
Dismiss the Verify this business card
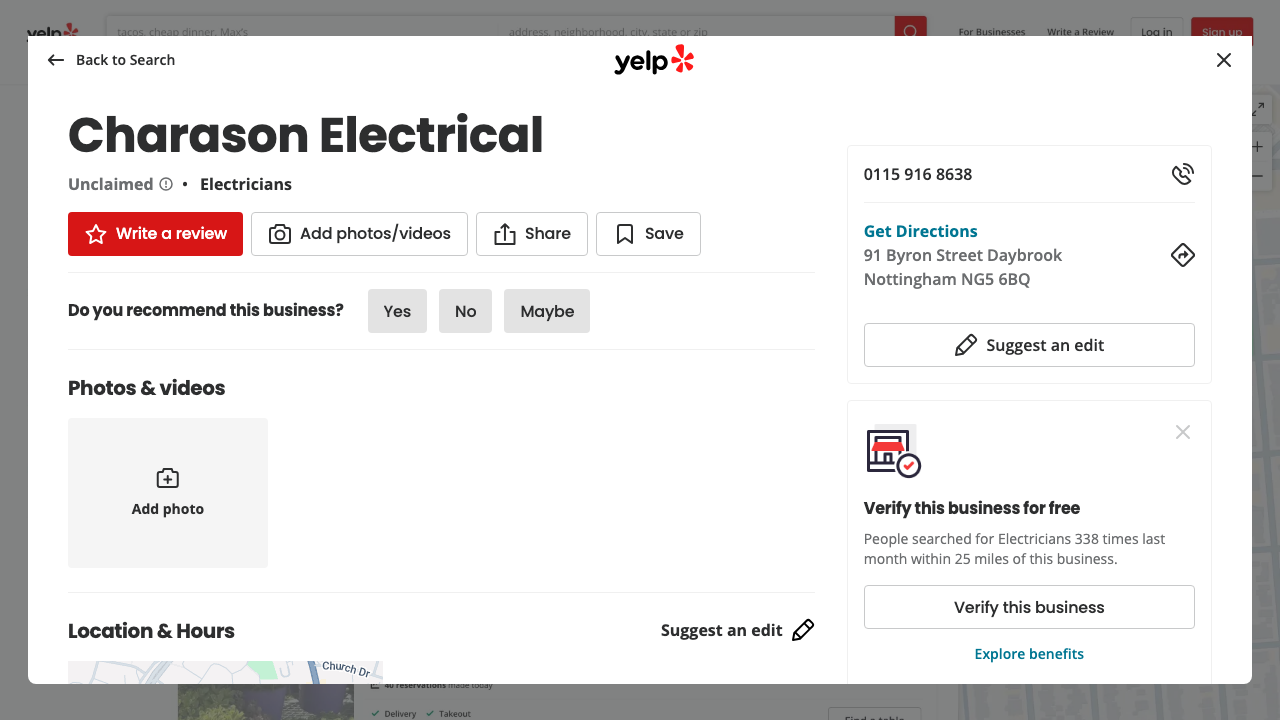[1182, 431]
